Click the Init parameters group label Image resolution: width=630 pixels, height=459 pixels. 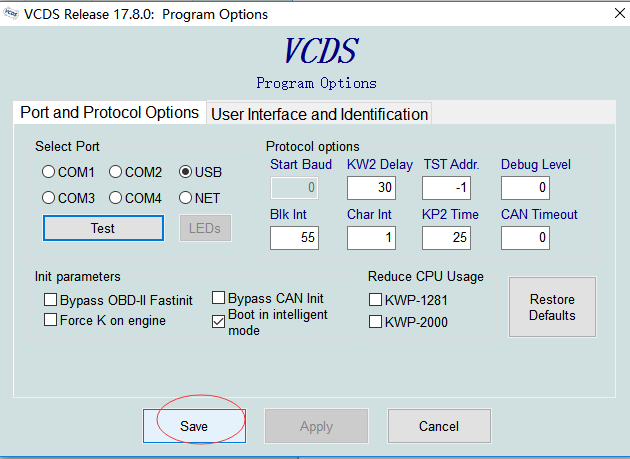(x=78, y=277)
